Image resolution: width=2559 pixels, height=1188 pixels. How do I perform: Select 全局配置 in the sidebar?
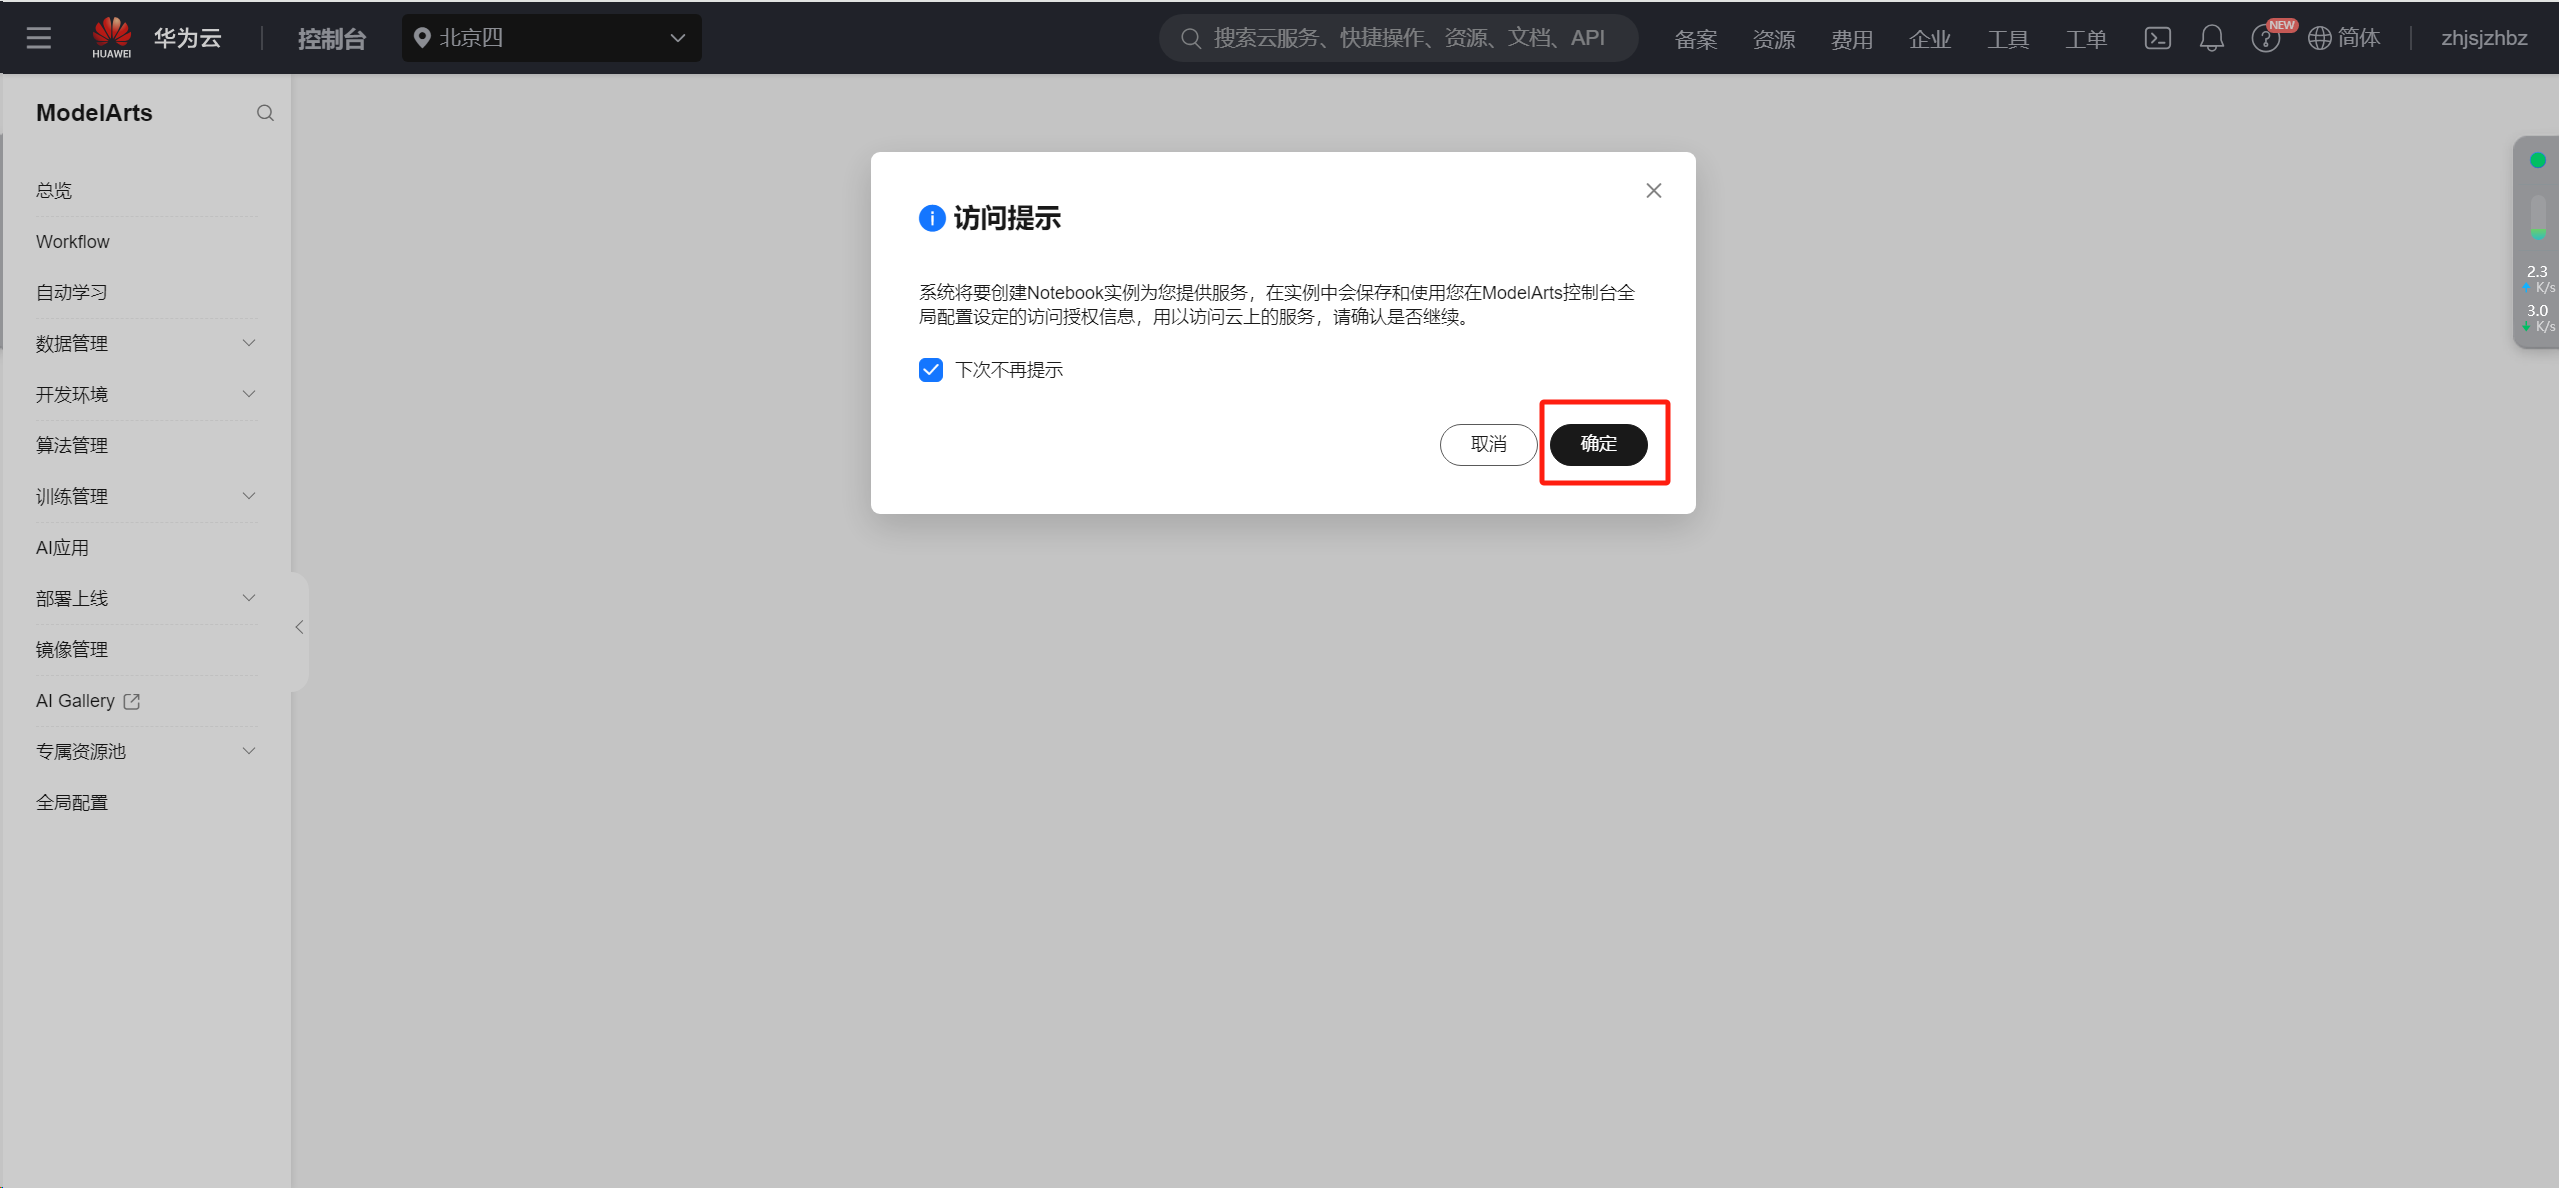tap(72, 802)
